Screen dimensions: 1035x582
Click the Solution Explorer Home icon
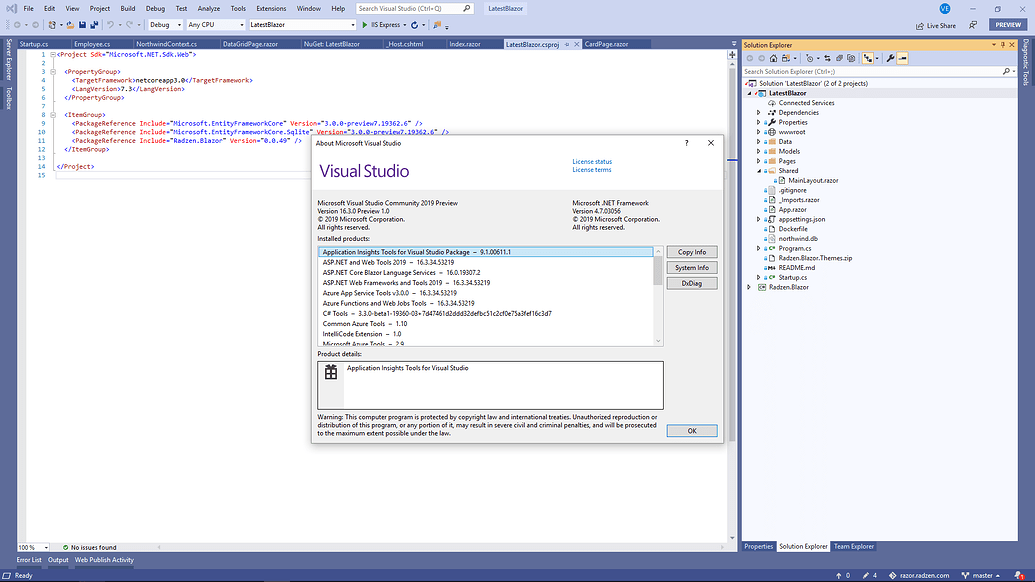[774, 58]
